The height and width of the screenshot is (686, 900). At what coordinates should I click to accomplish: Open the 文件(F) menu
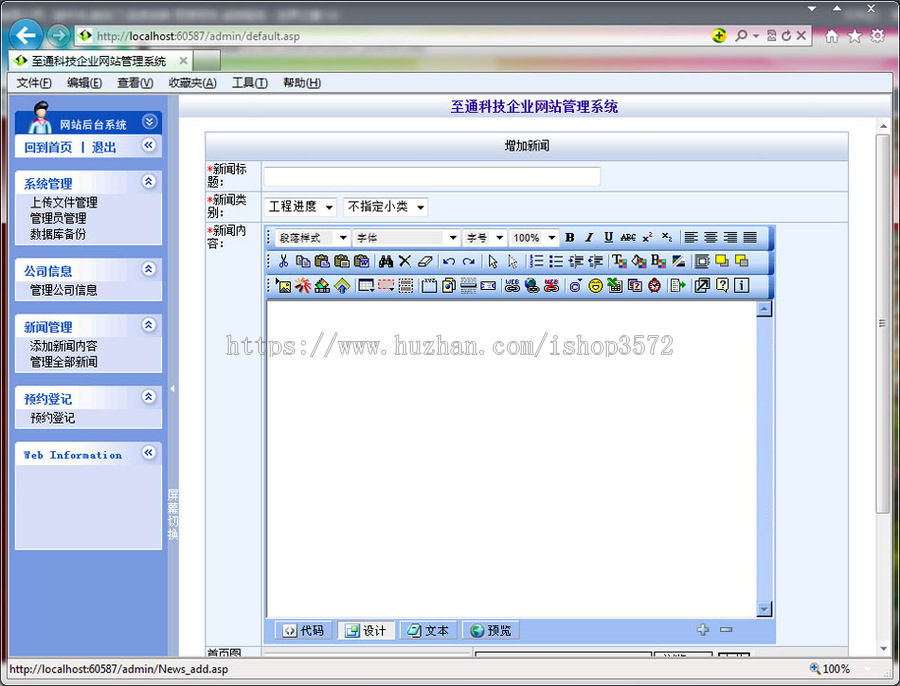[x=34, y=83]
